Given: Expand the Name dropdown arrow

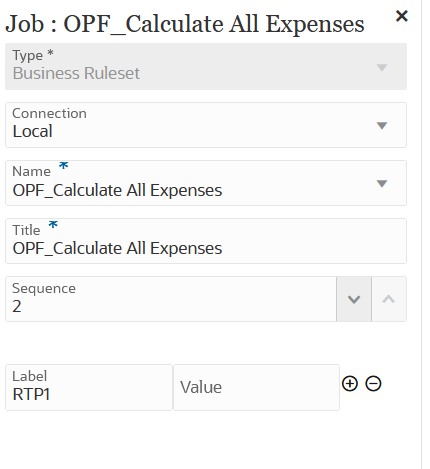Looking at the screenshot, I should pyautogui.click(x=382, y=184).
